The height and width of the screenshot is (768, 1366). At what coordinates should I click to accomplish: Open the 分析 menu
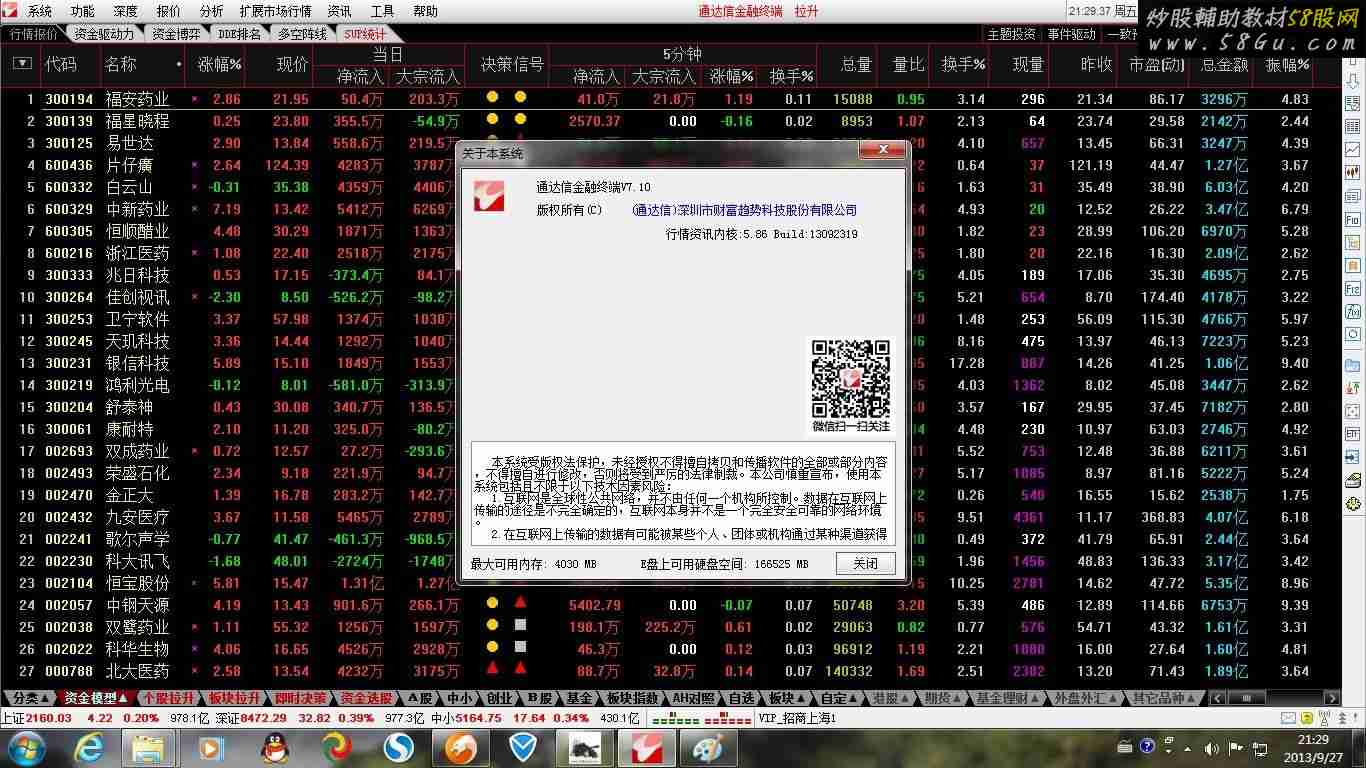(x=211, y=11)
